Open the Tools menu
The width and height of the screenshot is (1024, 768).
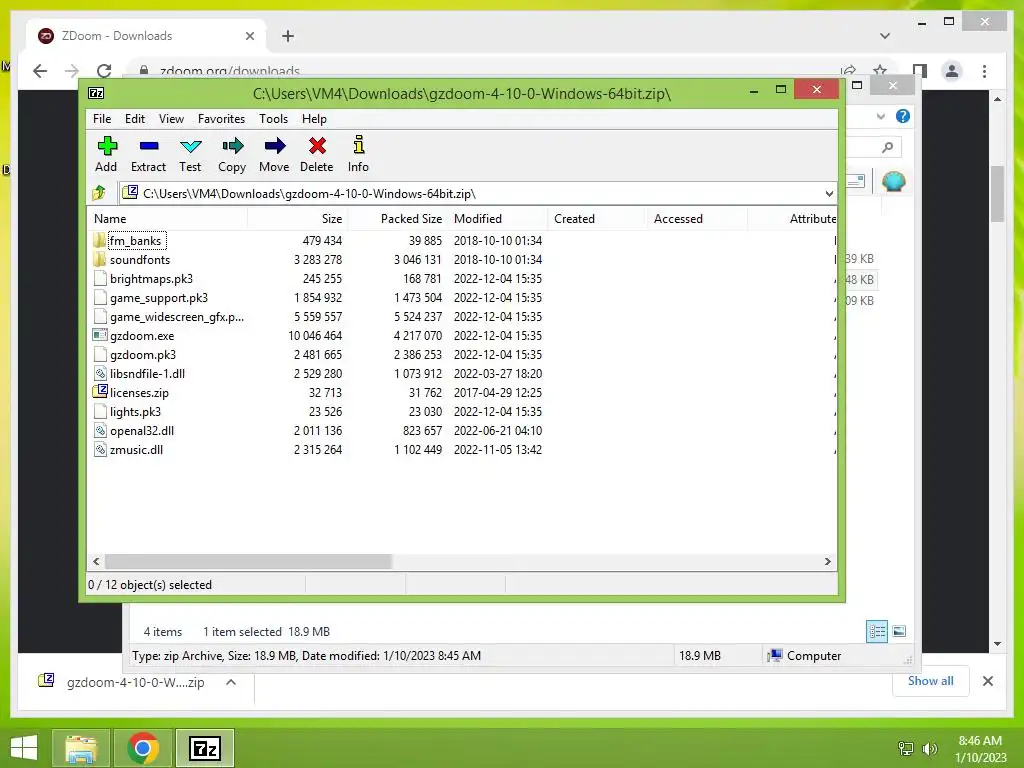click(x=273, y=119)
